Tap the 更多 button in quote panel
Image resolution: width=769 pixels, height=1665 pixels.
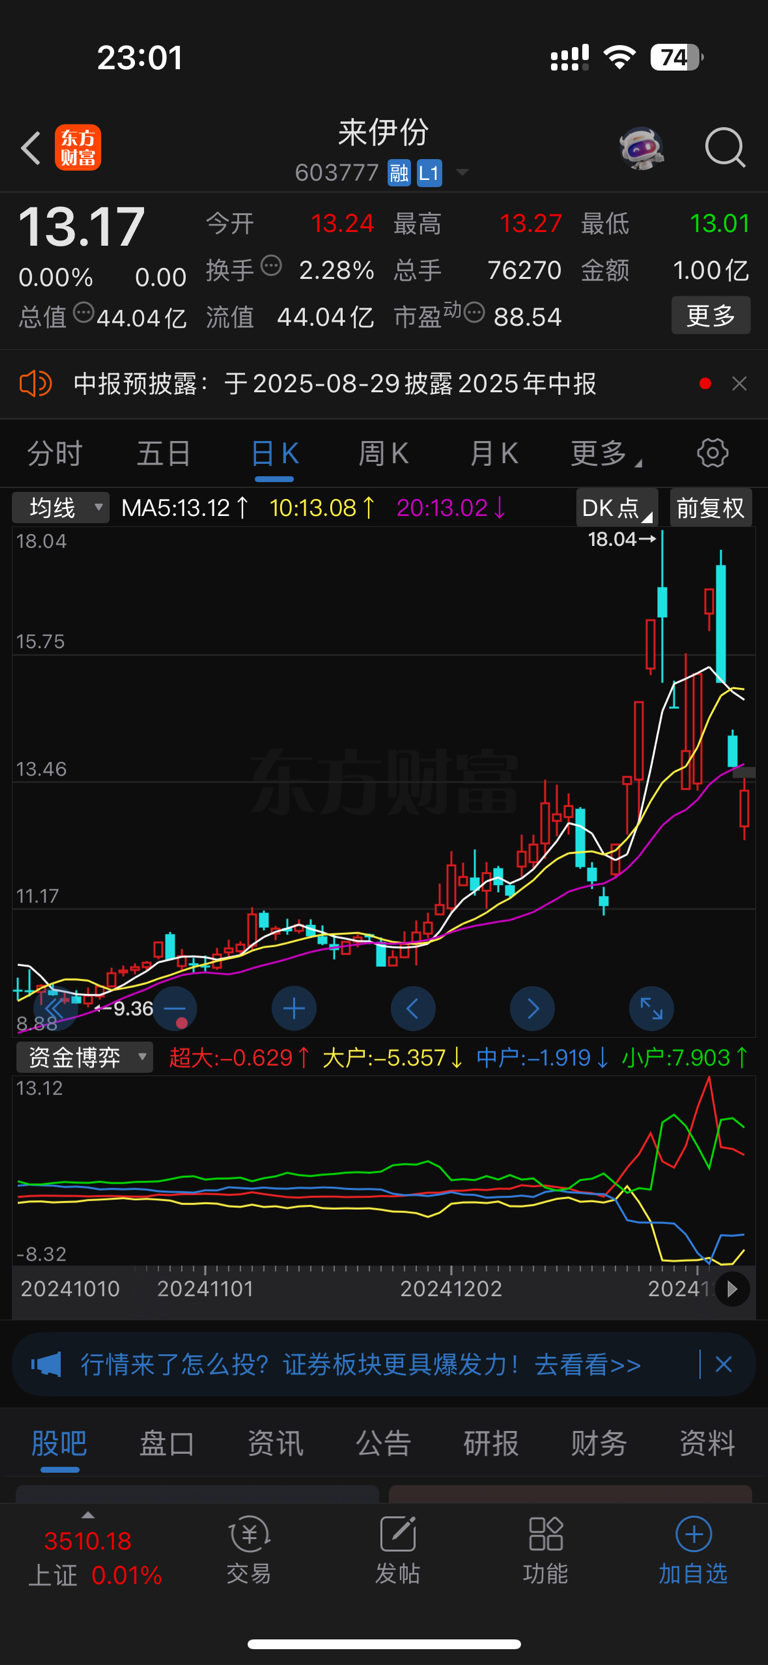[x=711, y=316]
